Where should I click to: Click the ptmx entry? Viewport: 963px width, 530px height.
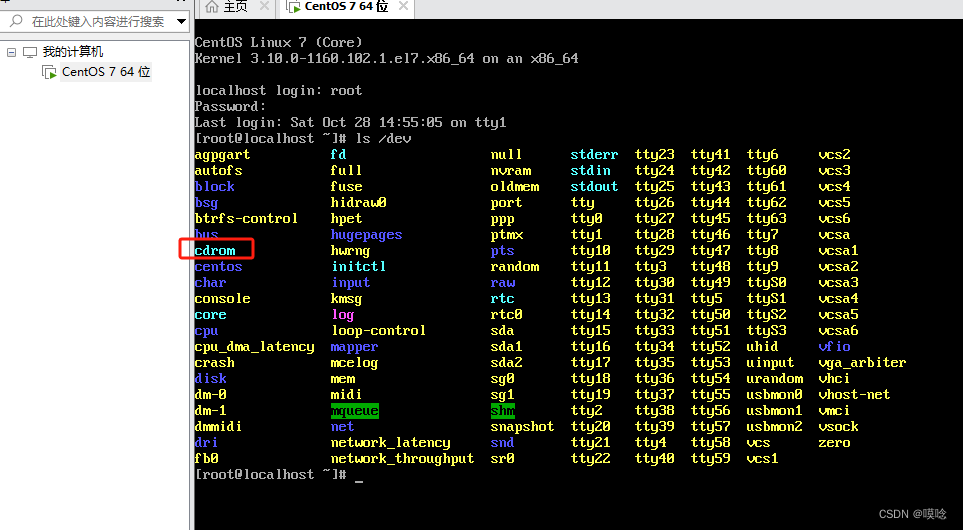[506, 235]
